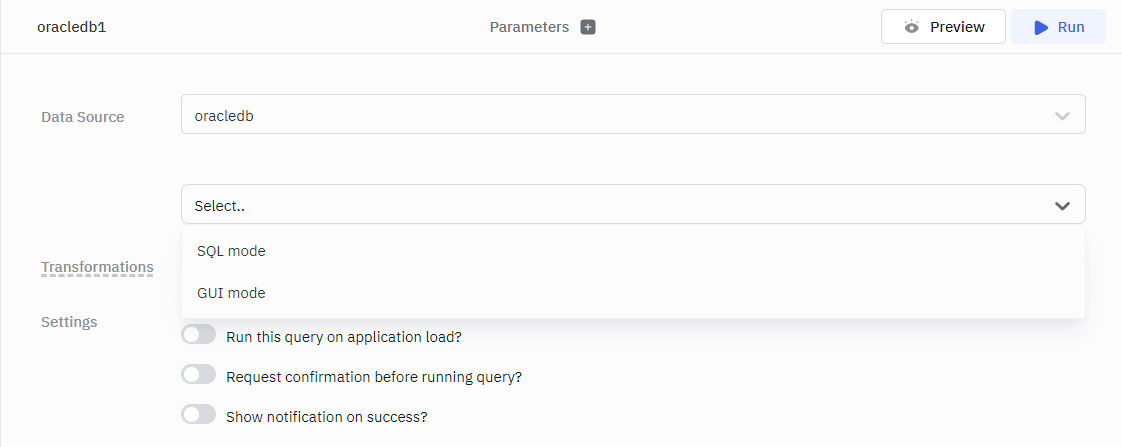
Task: Toggle 'Request confirmation before running query' switch
Action: (198, 375)
